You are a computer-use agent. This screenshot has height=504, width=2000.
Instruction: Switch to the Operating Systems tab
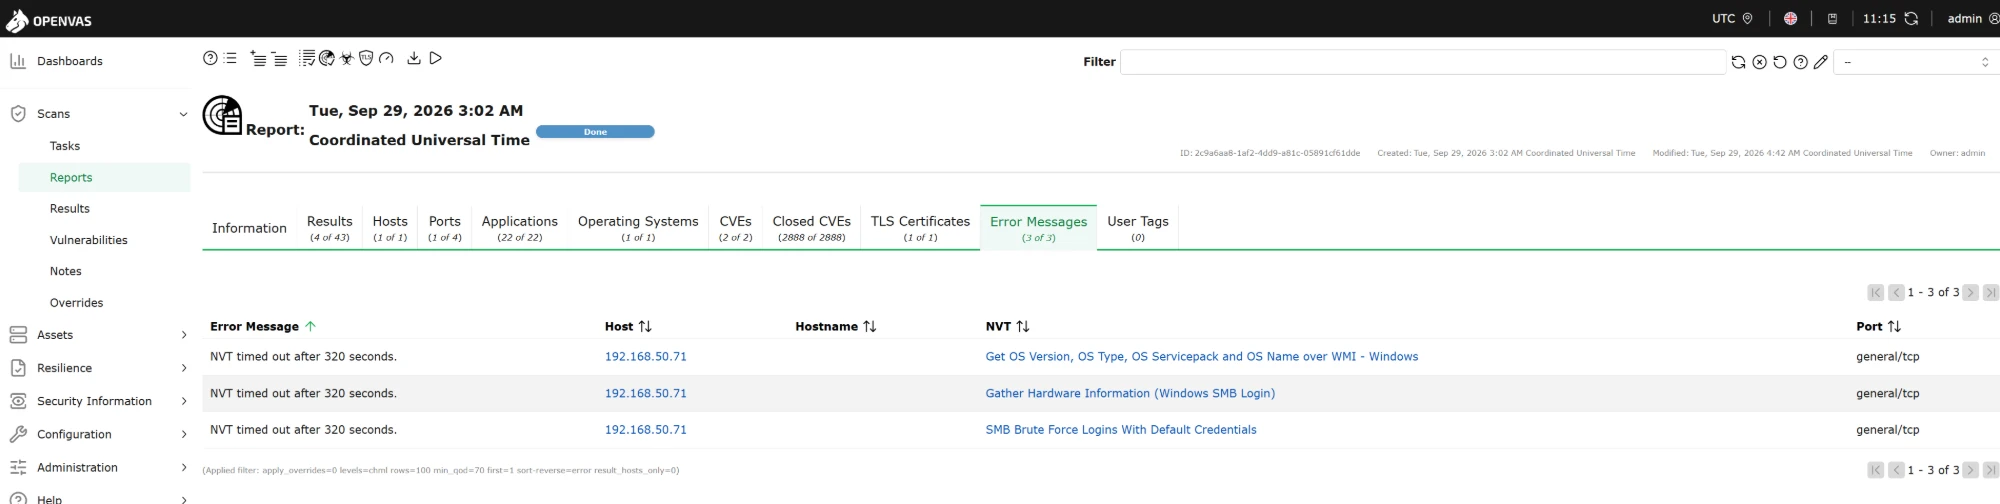tap(638, 228)
